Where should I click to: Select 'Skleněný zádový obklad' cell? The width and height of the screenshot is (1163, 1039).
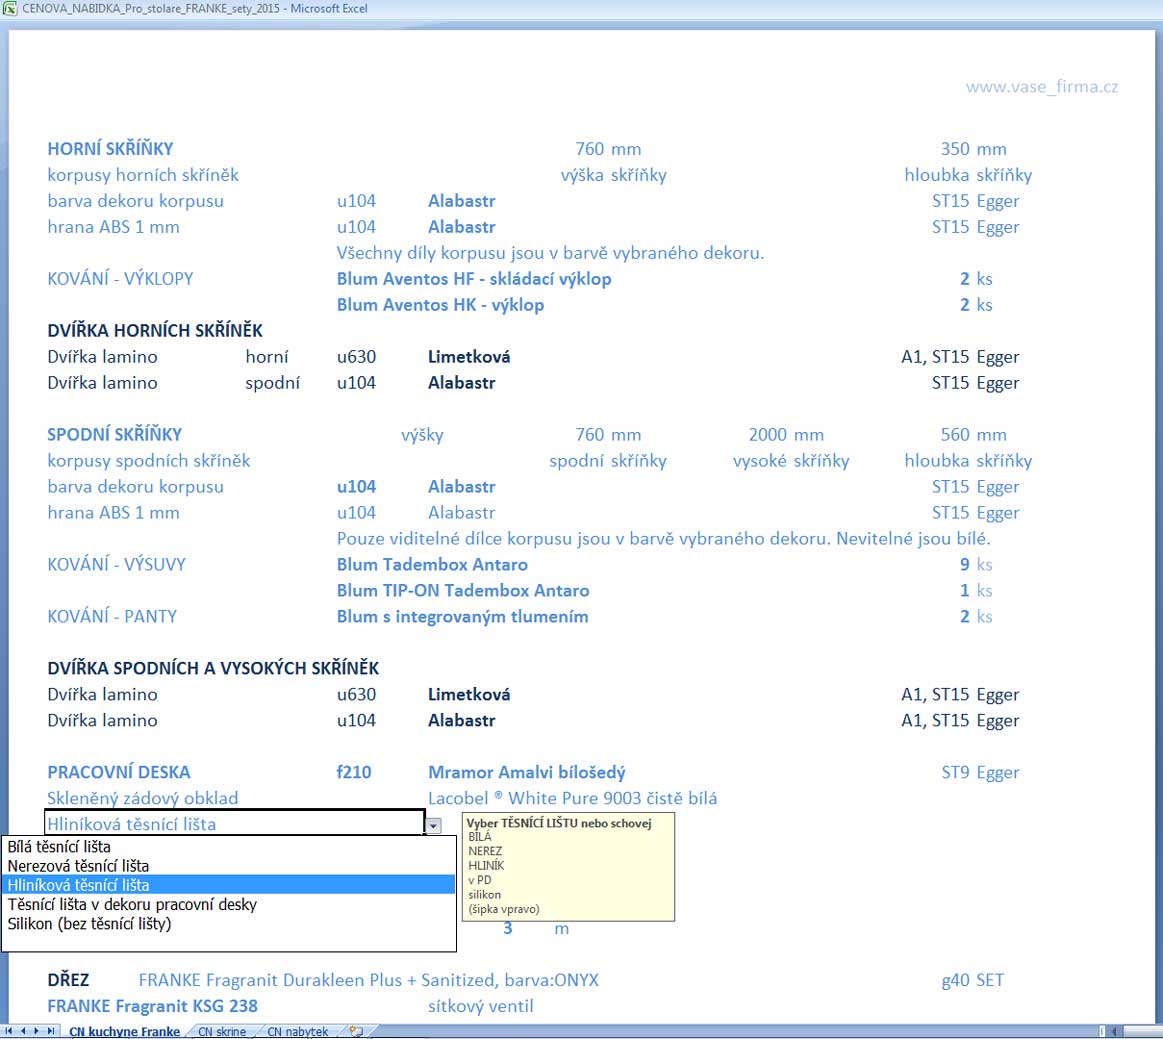(142, 799)
